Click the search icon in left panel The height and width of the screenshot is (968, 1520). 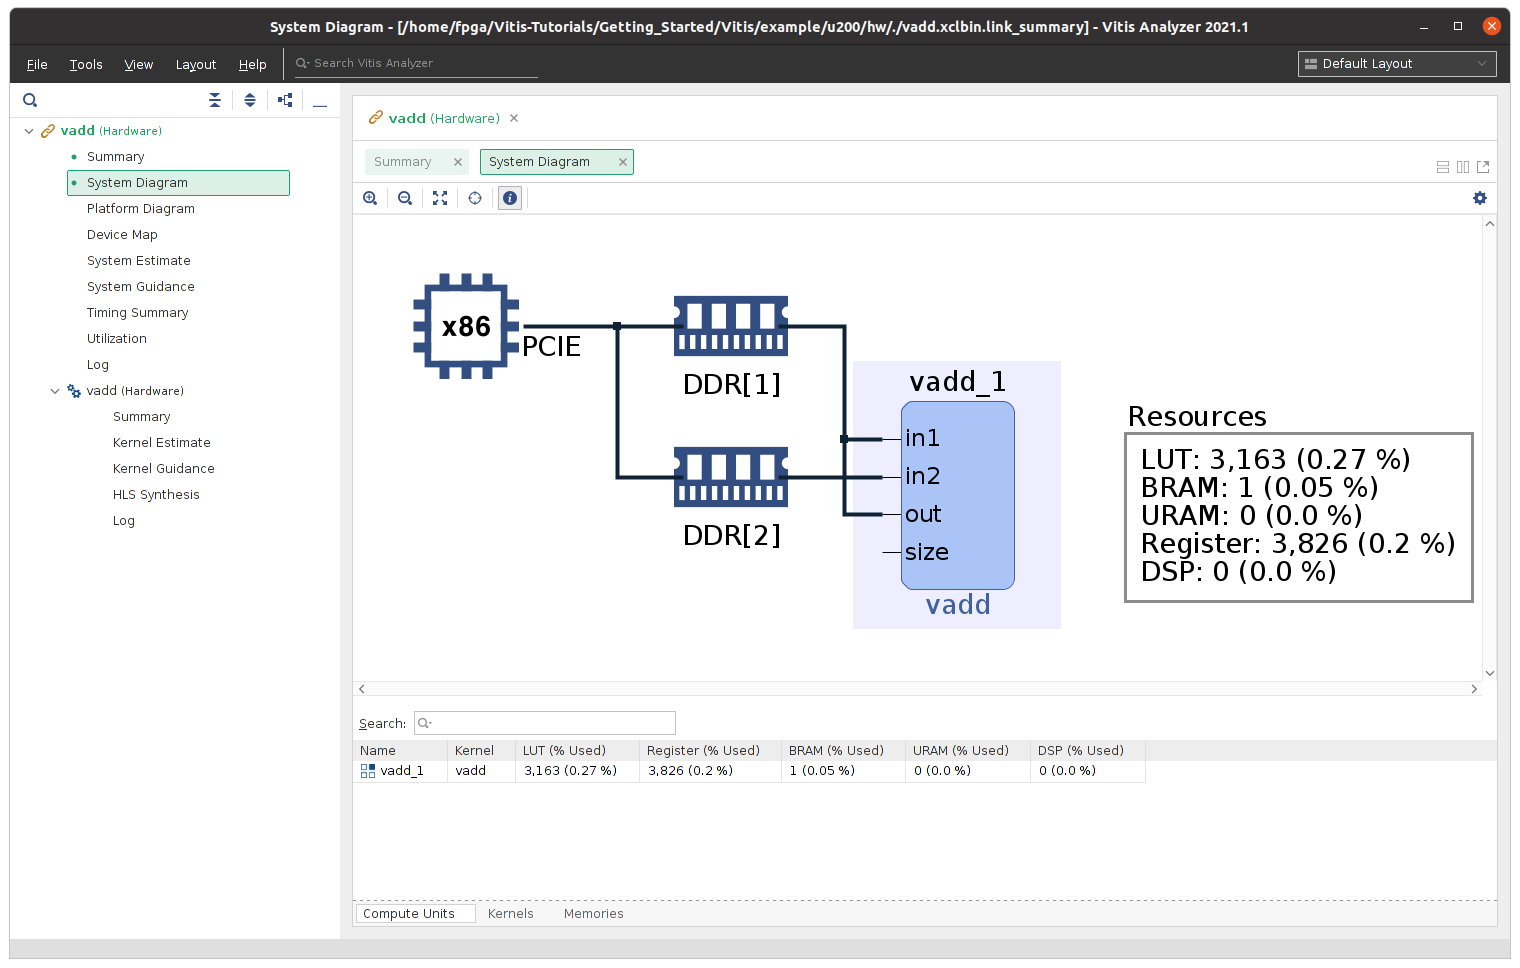click(30, 100)
